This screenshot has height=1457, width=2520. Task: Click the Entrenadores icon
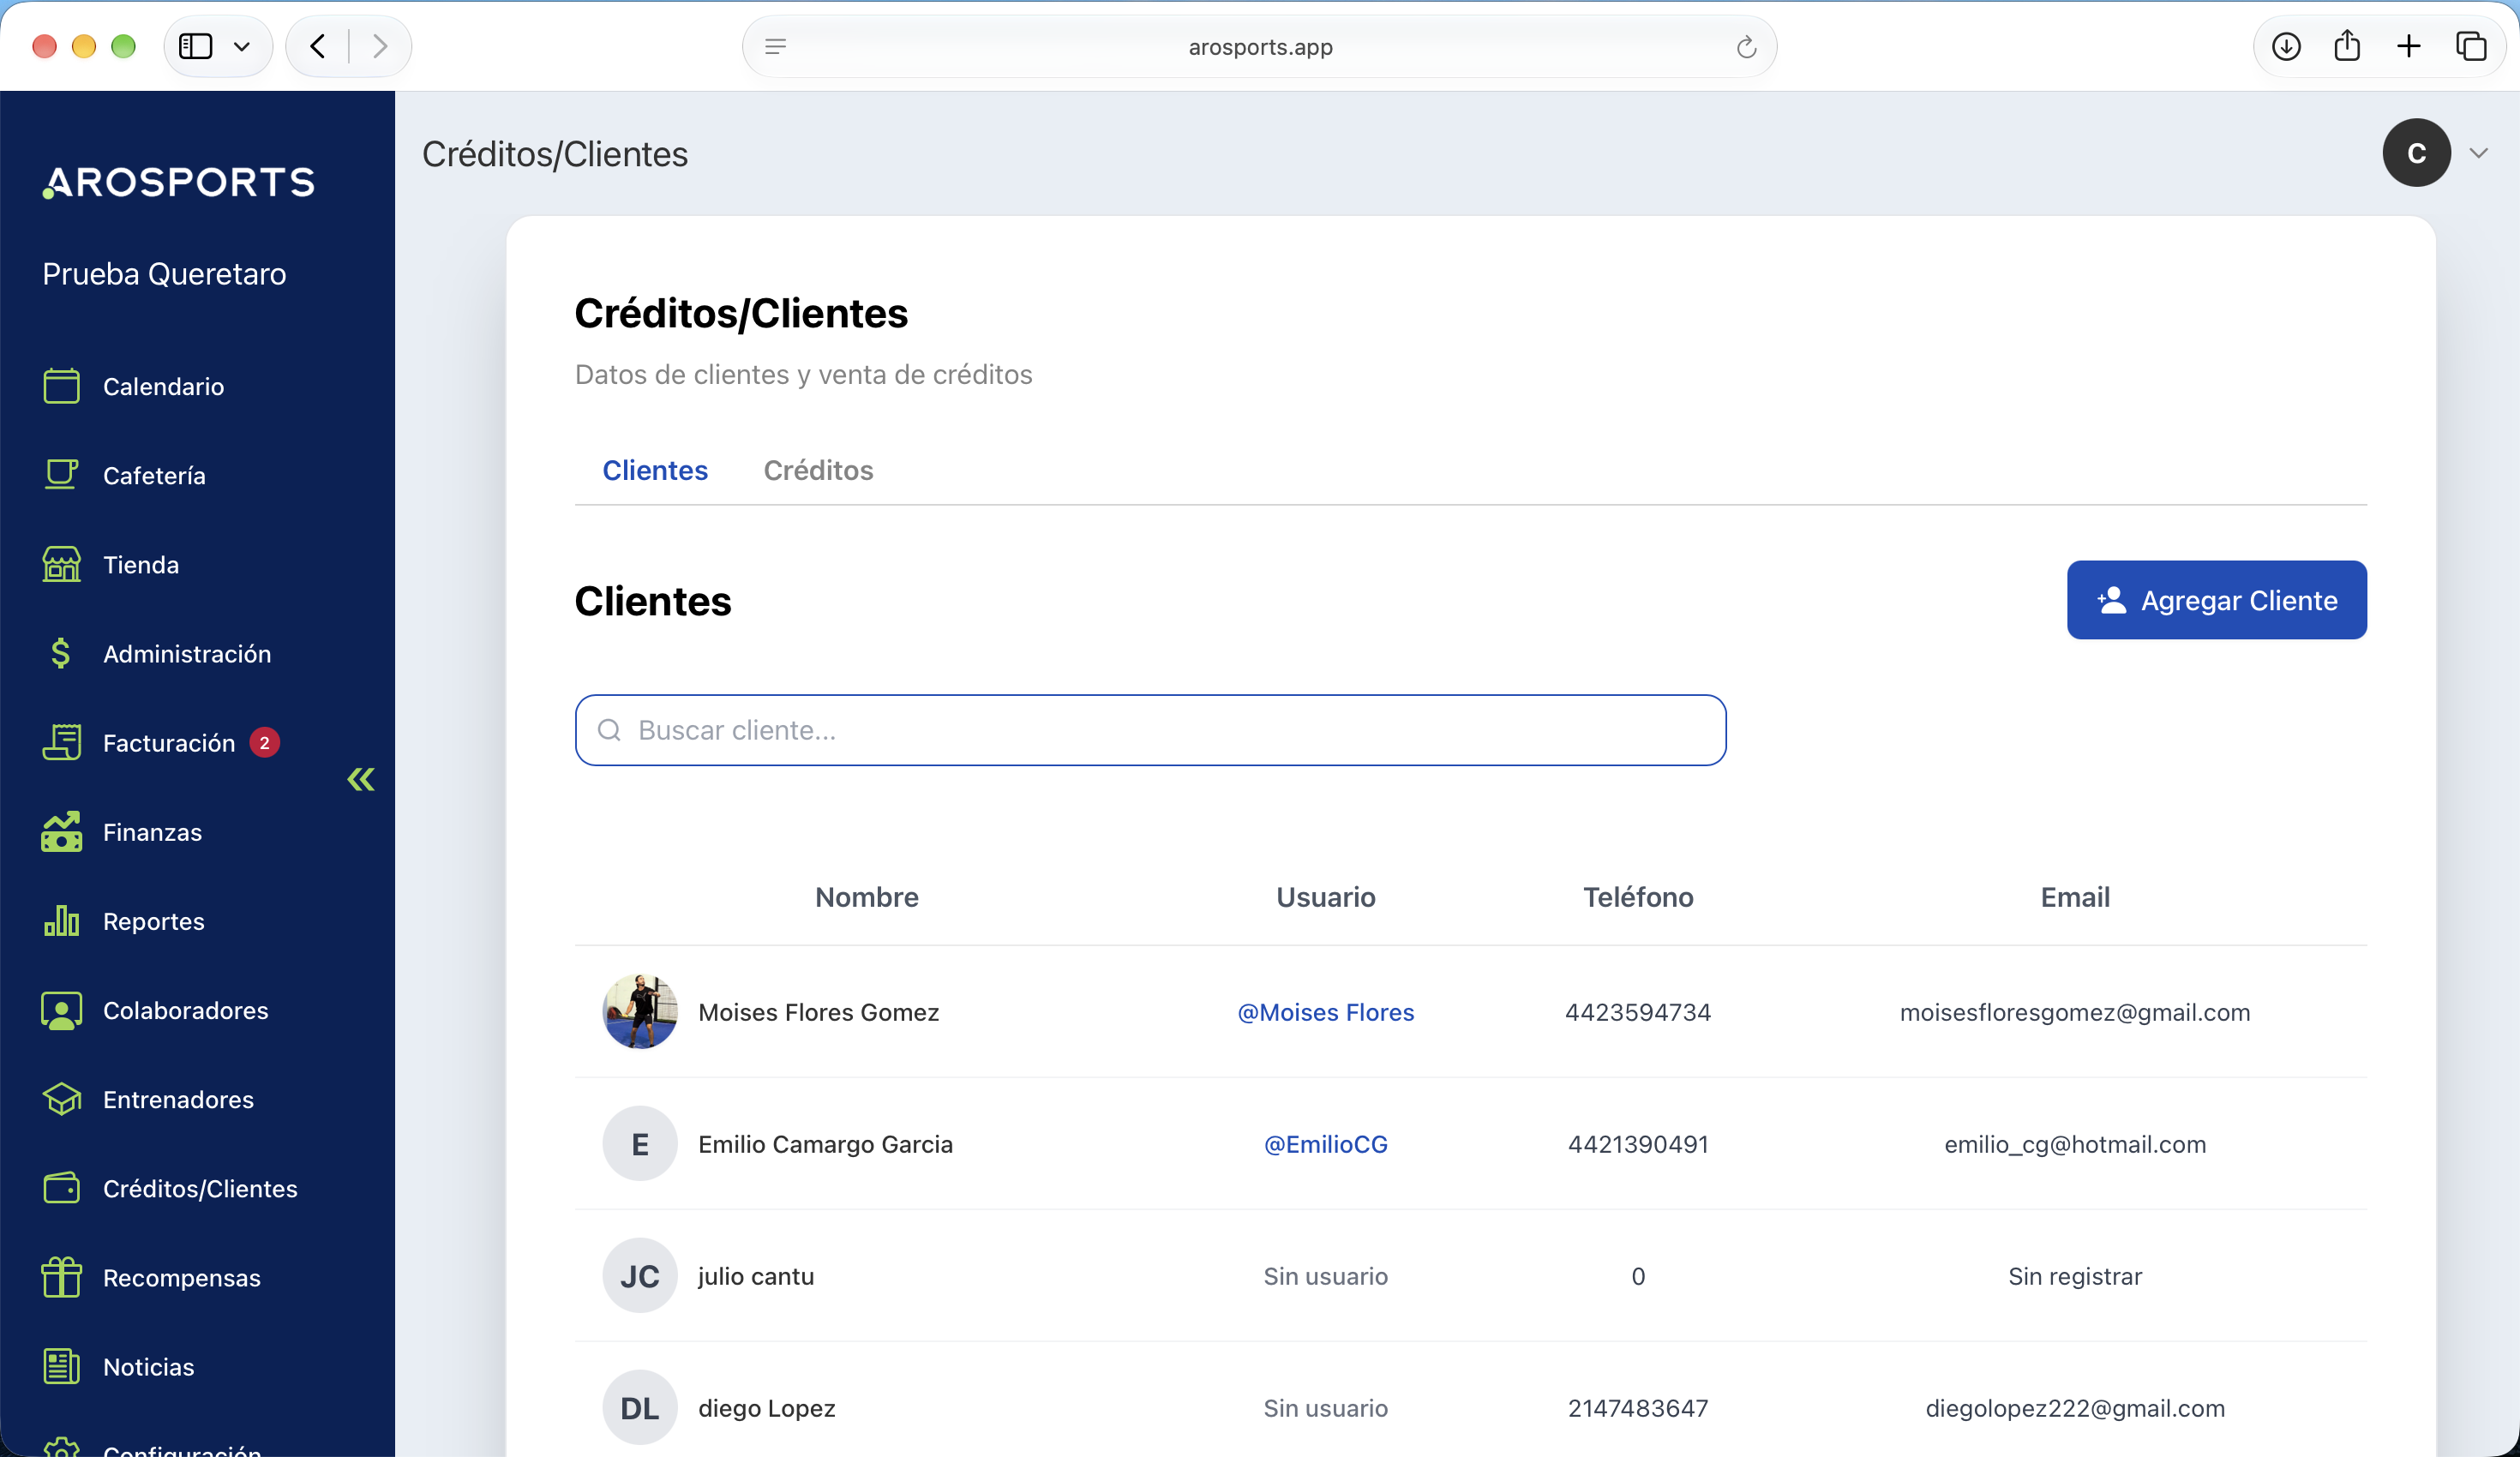[61, 1099]
